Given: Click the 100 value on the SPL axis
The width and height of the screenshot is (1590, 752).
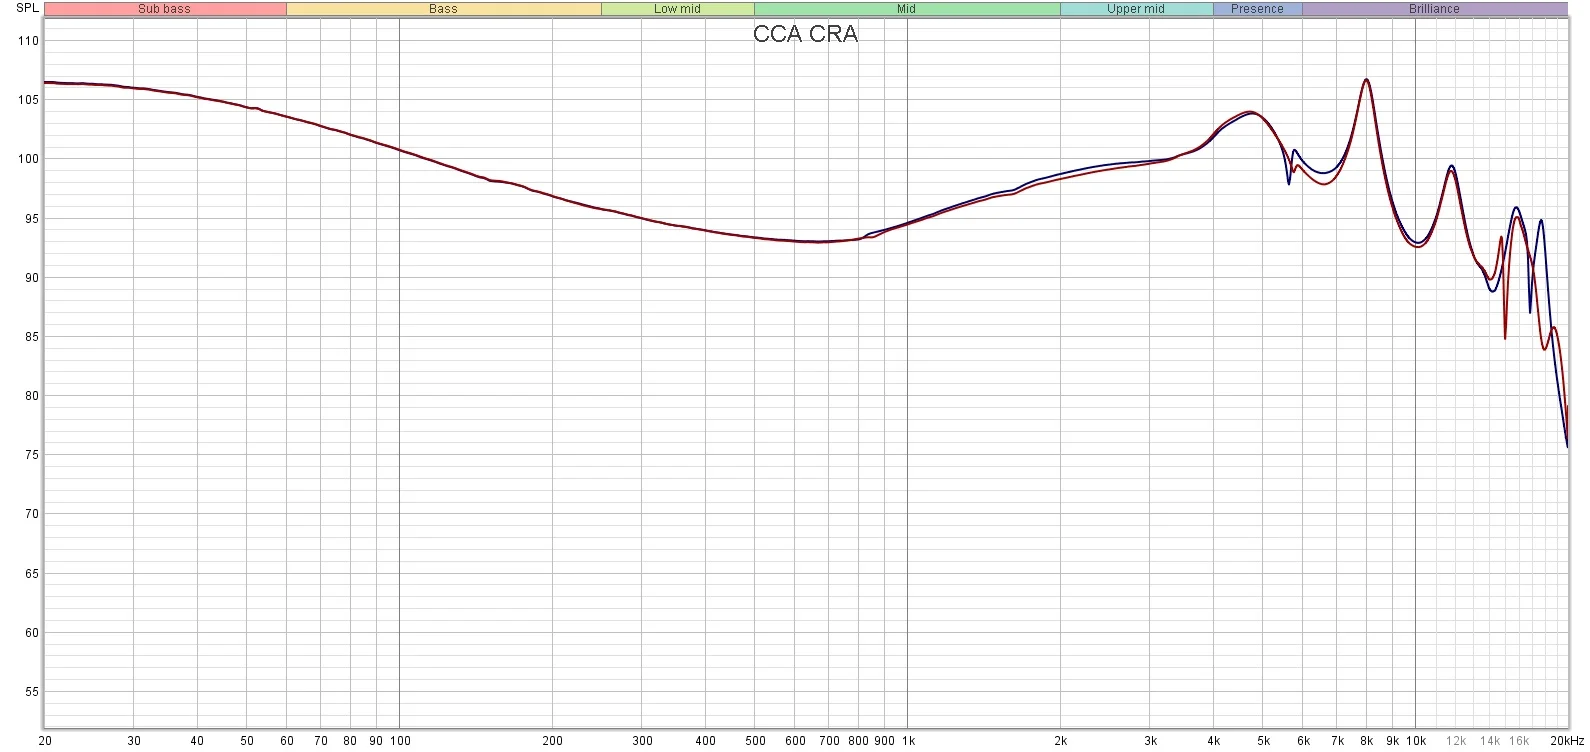Looking at the screenshot, I should tap(28, 159).
